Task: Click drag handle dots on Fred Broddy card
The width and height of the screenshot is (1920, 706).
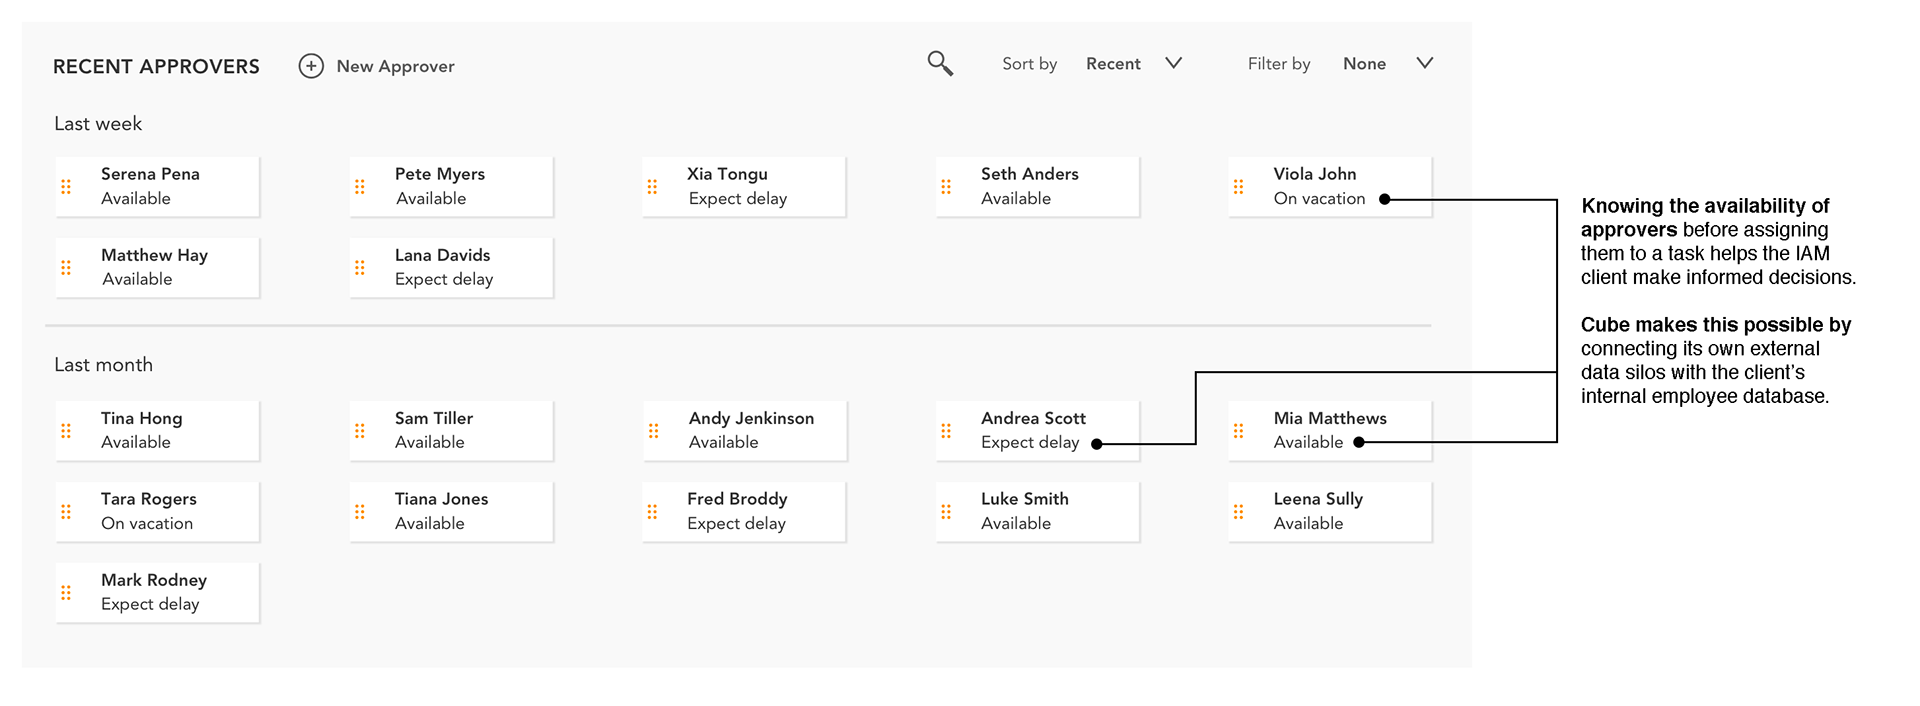Action: pyautogui.click(x=652, y=512)
